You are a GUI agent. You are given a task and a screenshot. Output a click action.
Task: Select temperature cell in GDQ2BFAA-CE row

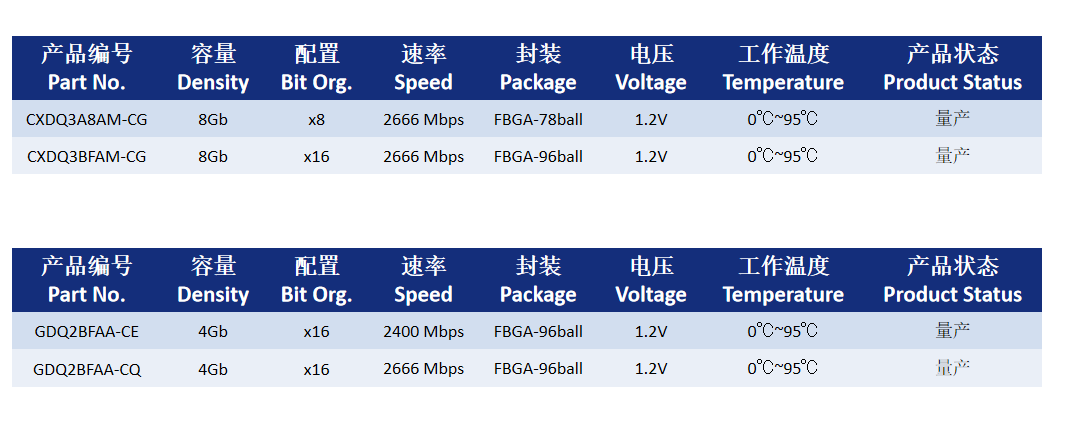[783, 331]
